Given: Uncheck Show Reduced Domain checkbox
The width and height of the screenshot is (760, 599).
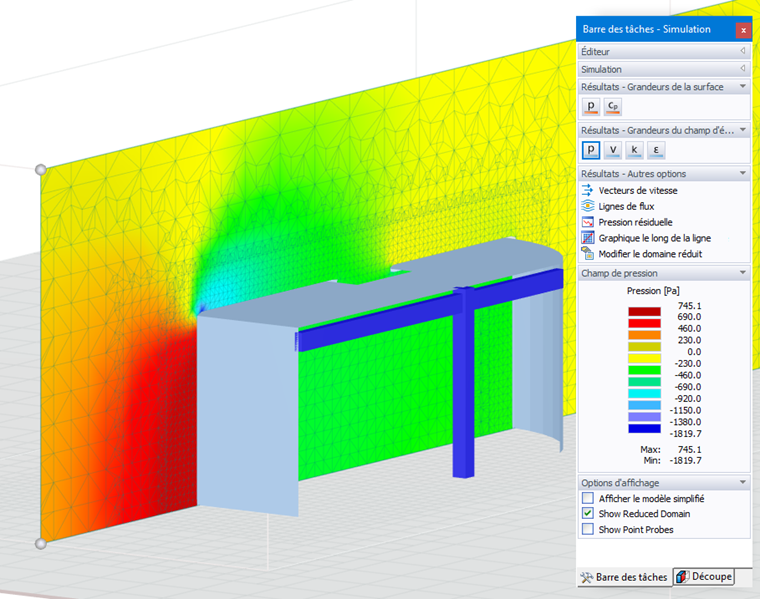Looking at the screenshot, I should click(587, 513).
